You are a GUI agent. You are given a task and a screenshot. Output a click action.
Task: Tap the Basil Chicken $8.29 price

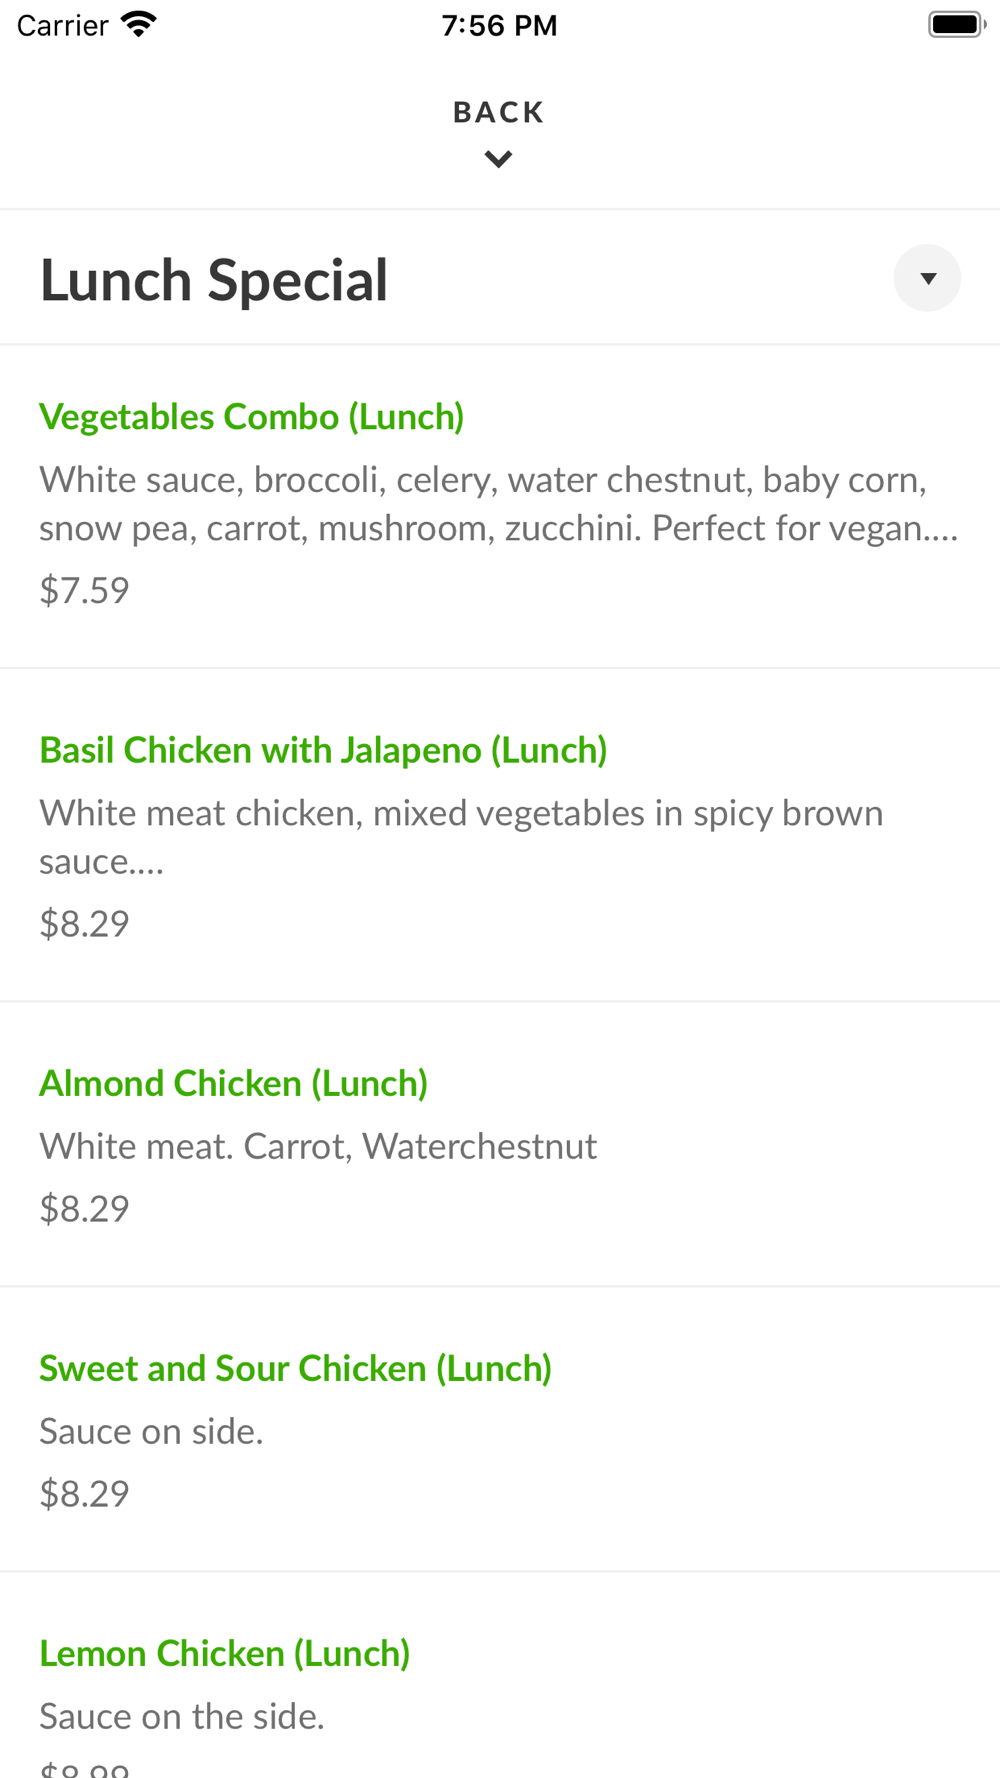click(85, 923)
